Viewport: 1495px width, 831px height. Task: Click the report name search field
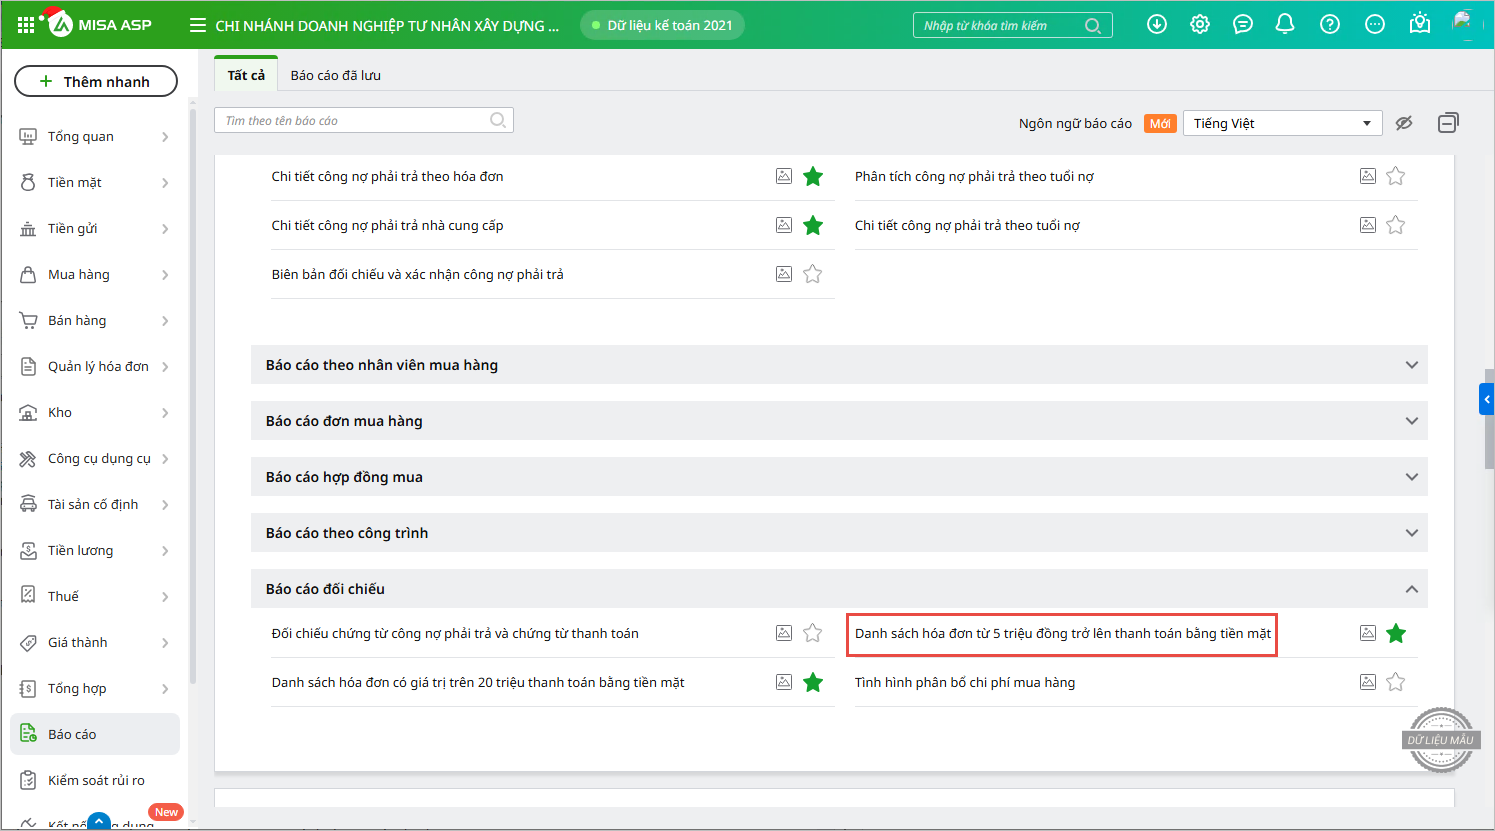tap(355, 121)
